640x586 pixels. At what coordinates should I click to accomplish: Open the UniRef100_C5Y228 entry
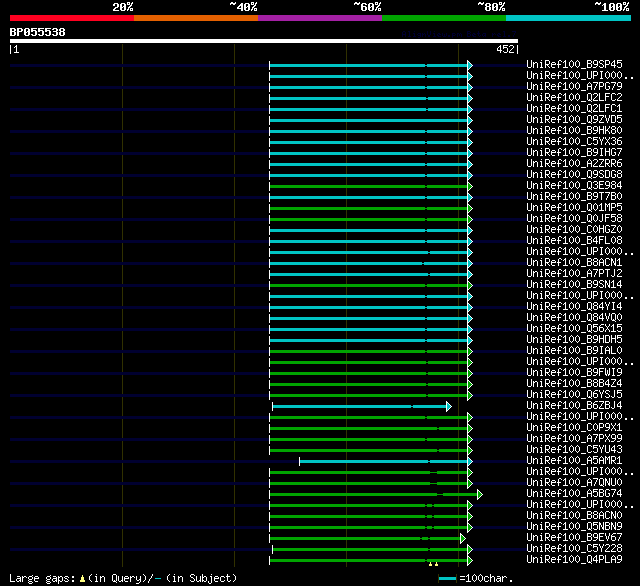pyautogui.click(x=574, y=549)
